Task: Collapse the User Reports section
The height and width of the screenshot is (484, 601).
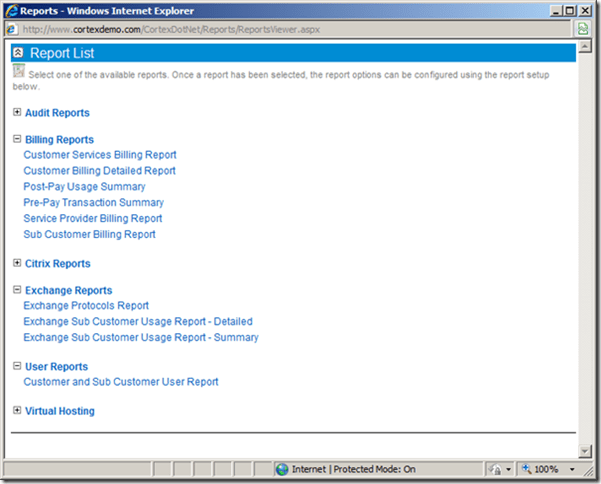Action: pos(16,366)
